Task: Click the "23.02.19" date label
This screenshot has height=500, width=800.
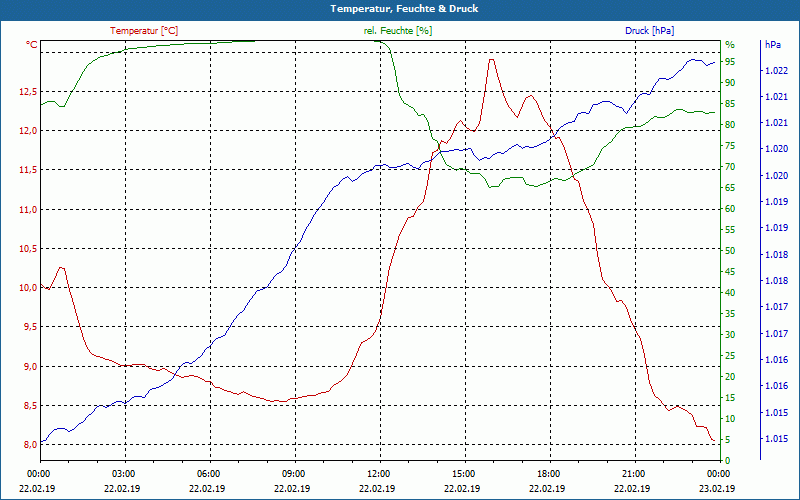Action: pyautogui.click(x=717, y=488)
